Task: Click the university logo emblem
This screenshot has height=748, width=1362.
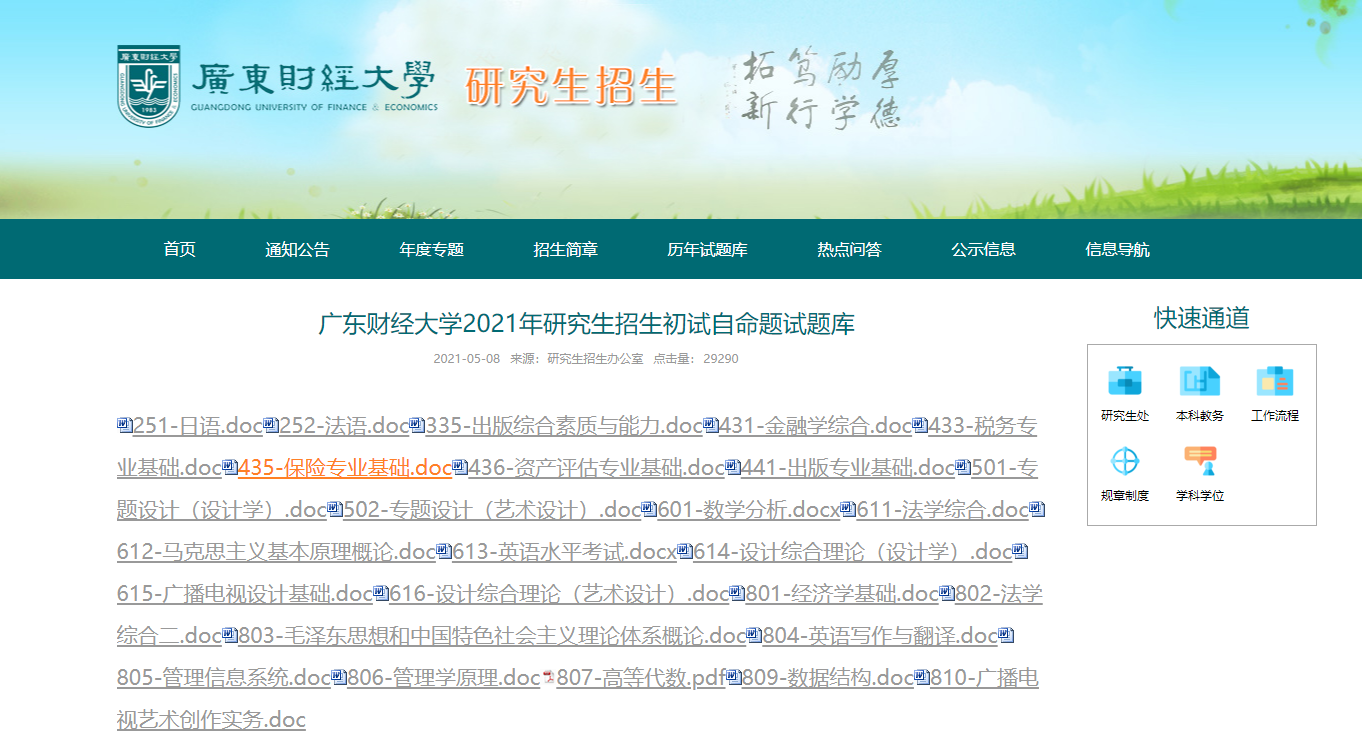Action: [x=149, y=86]
